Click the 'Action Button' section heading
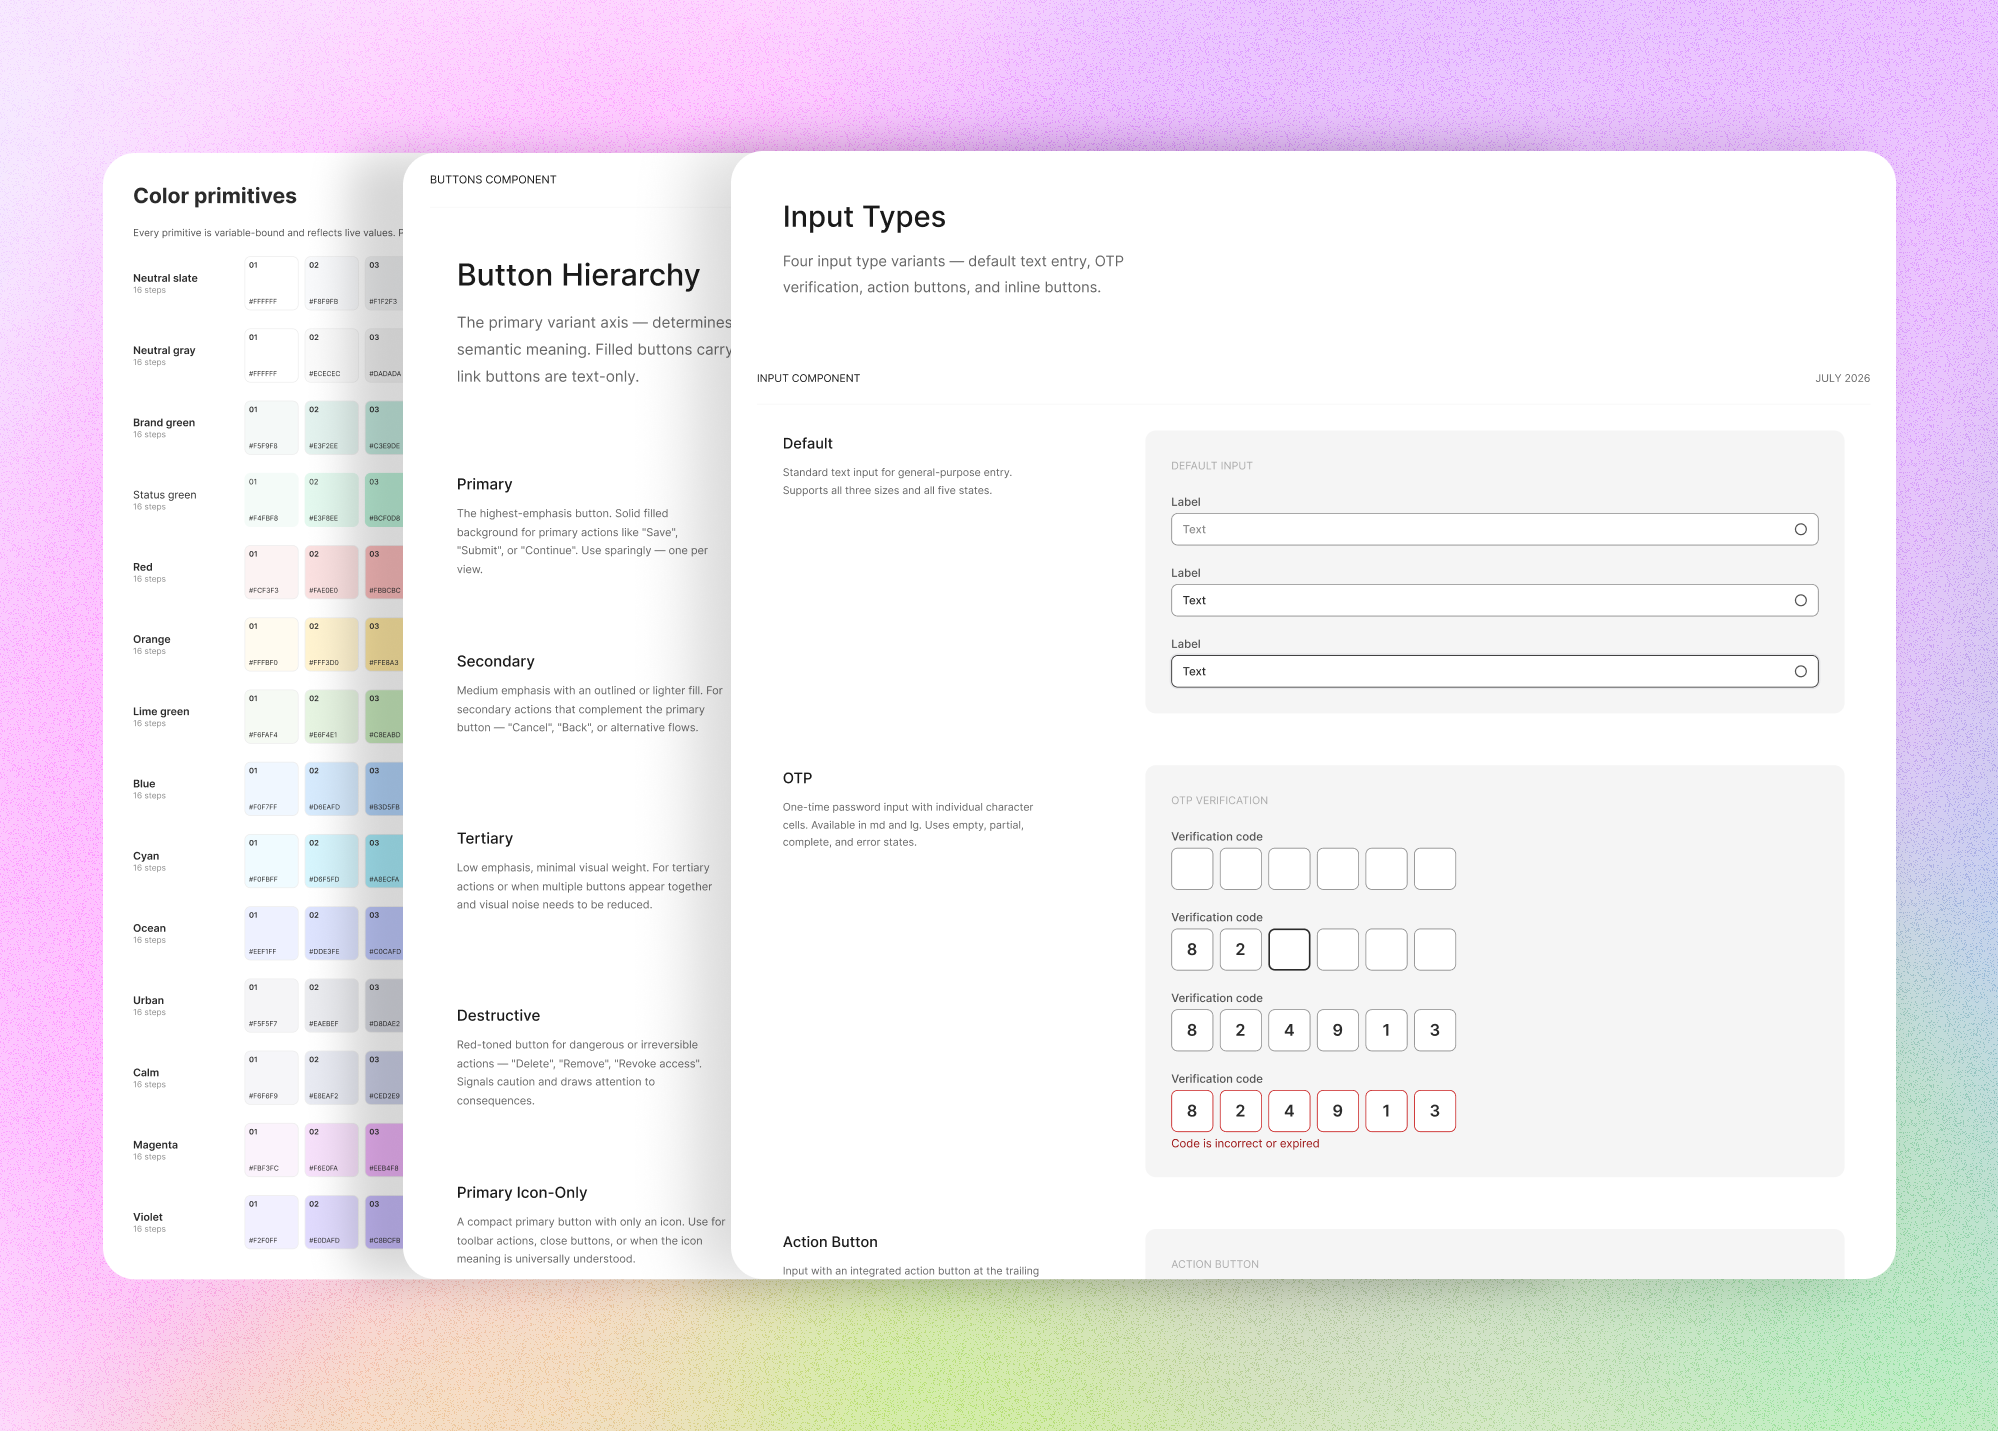 coord(830,1242)
